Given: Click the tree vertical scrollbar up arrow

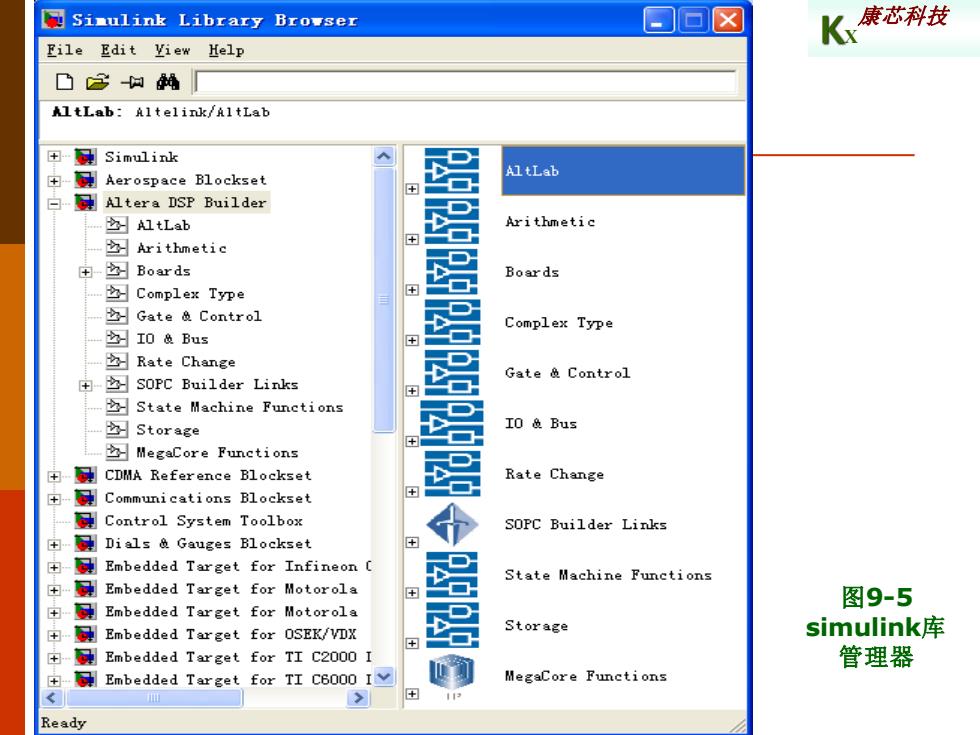Looking at the screenshot, I should pos(384,156).
